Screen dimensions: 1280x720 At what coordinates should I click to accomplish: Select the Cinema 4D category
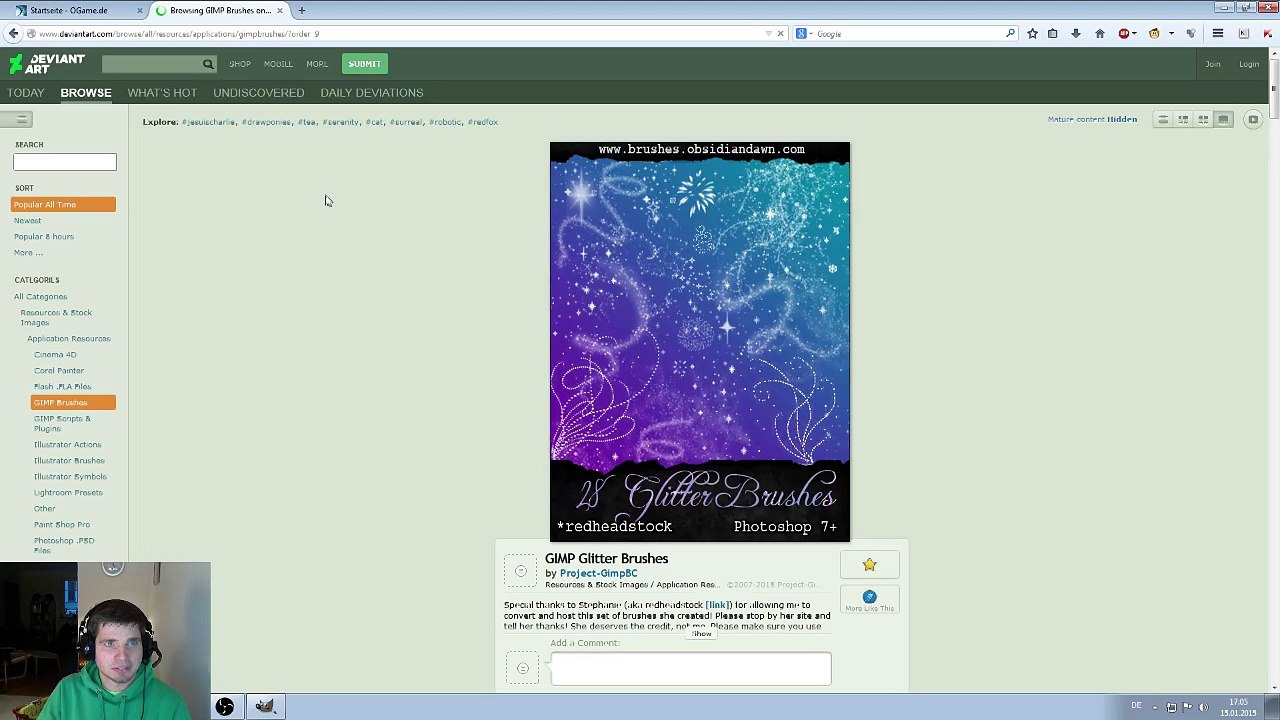click(55, 355)
